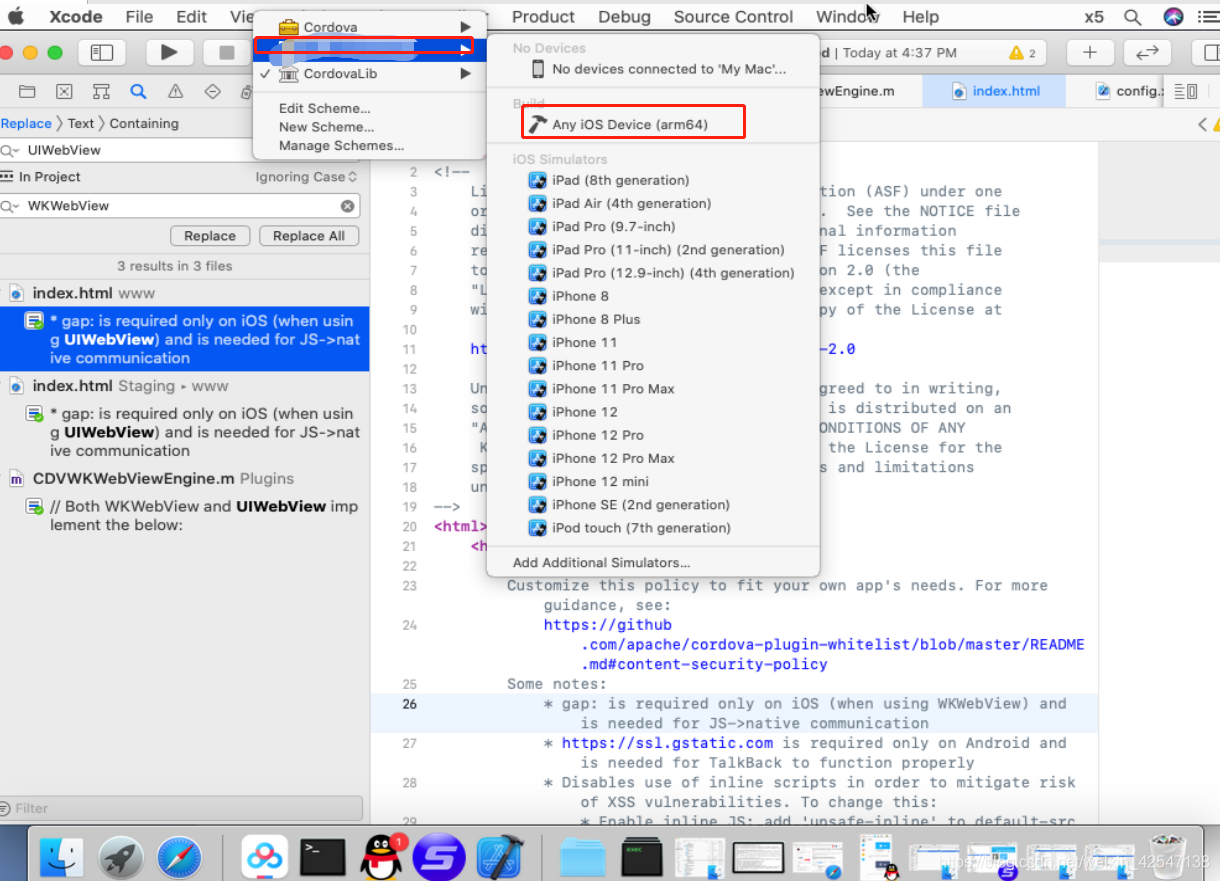The image size is (1220, 881).
Task: Open the blue folder in Dock
Action: coord(583,856)
